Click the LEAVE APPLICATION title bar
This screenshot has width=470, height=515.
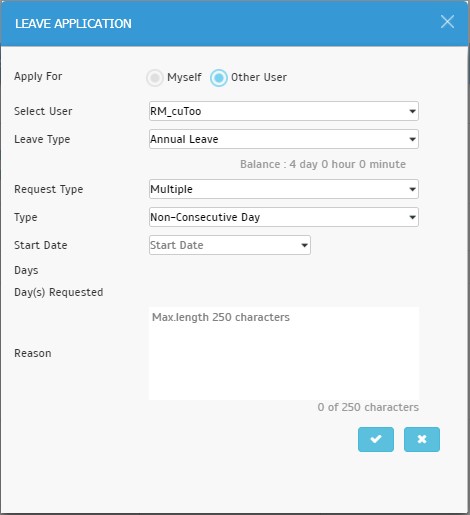coord(234,23)
